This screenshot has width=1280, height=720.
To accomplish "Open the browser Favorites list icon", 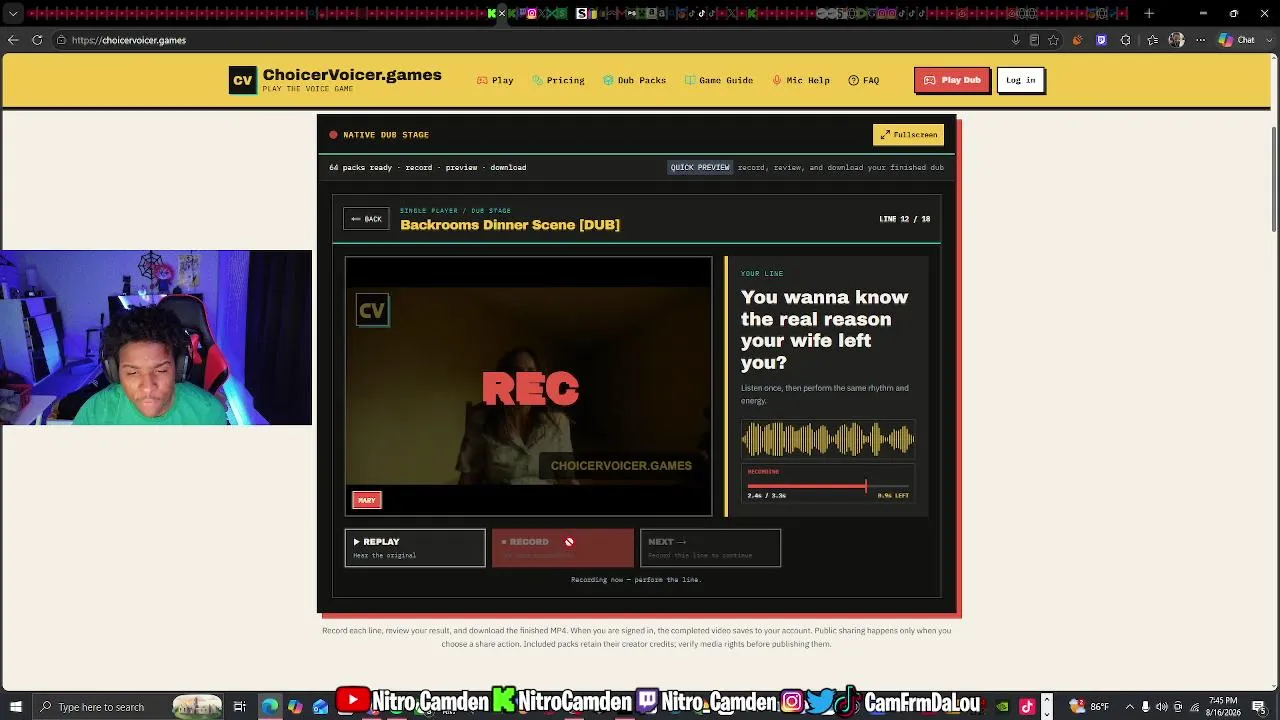I will pyautogui.click(x=1153, y=40).
